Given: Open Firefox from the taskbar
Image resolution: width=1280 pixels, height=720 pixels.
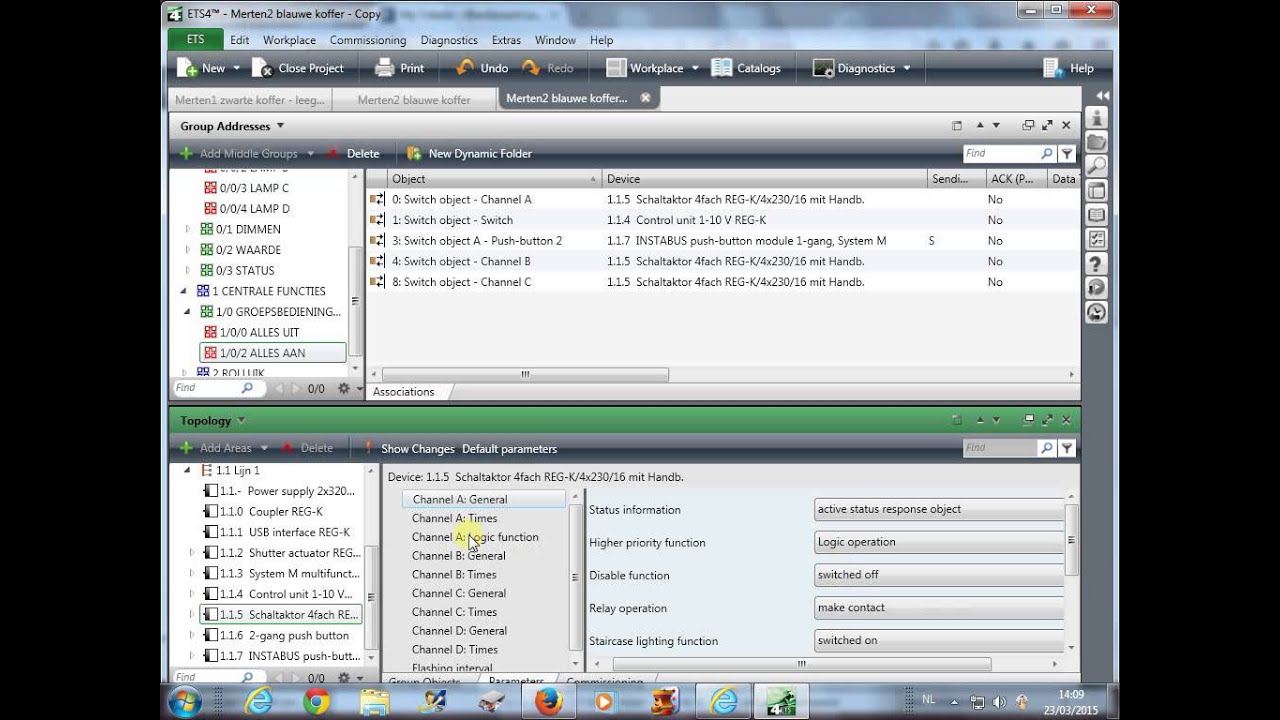Looking at the screenshot, I should [548, 701].
